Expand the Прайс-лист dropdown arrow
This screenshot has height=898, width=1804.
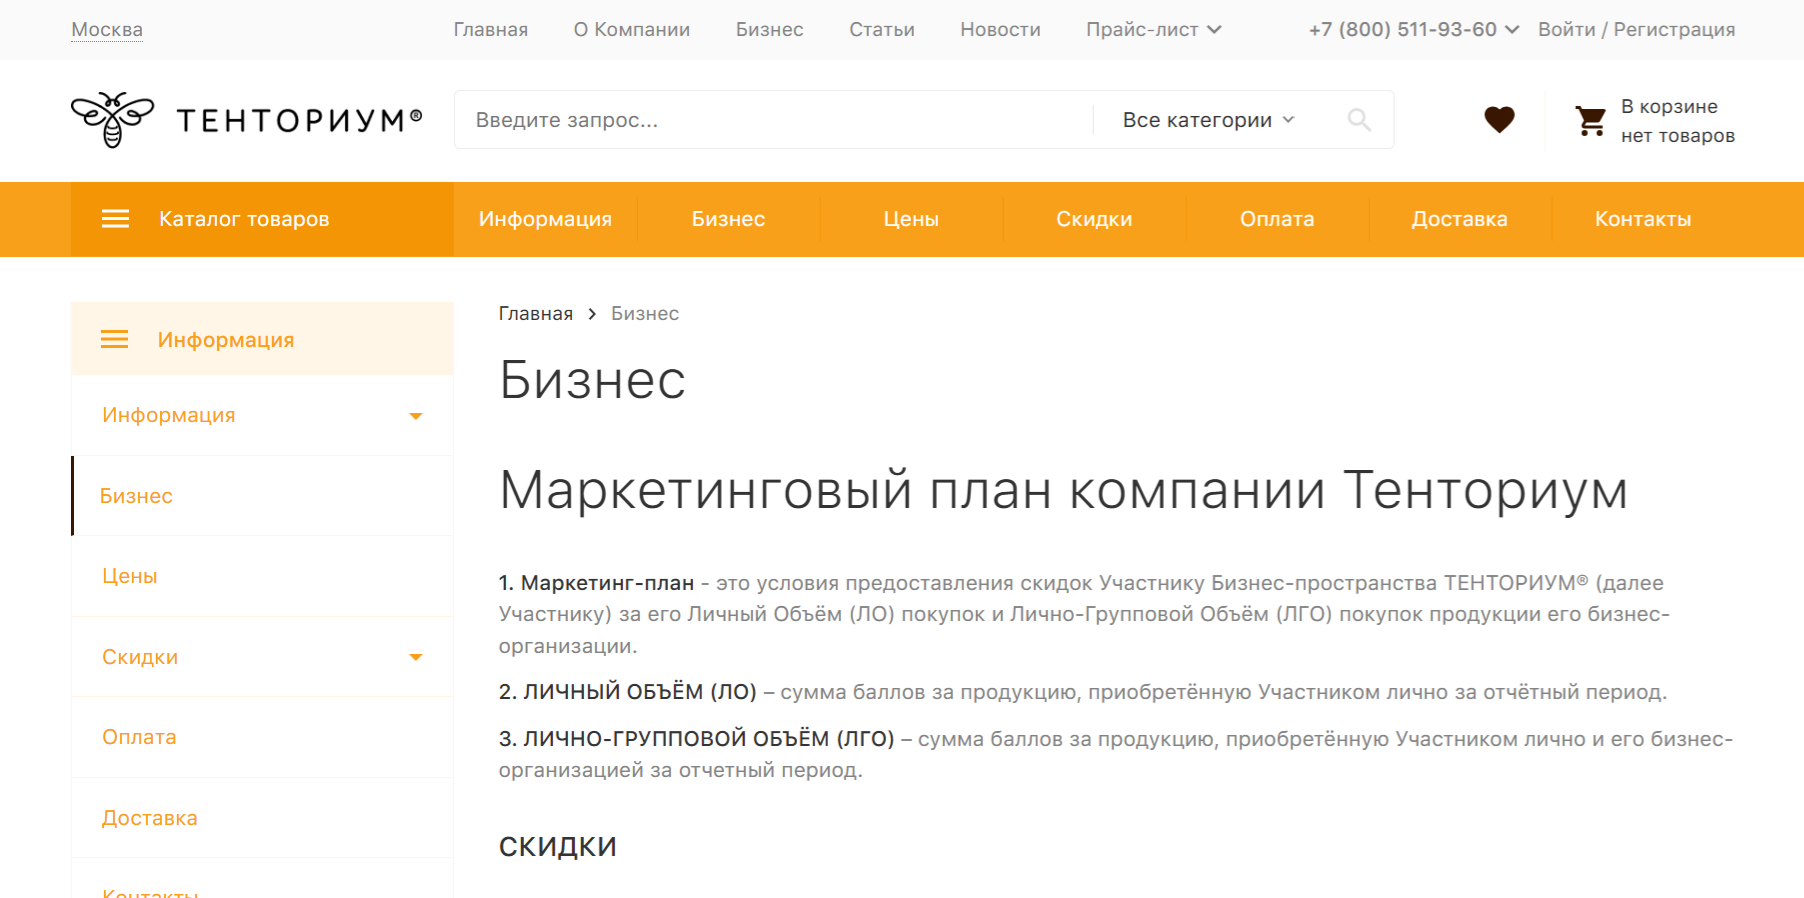pyautogui.click(x=1214, y=30)
